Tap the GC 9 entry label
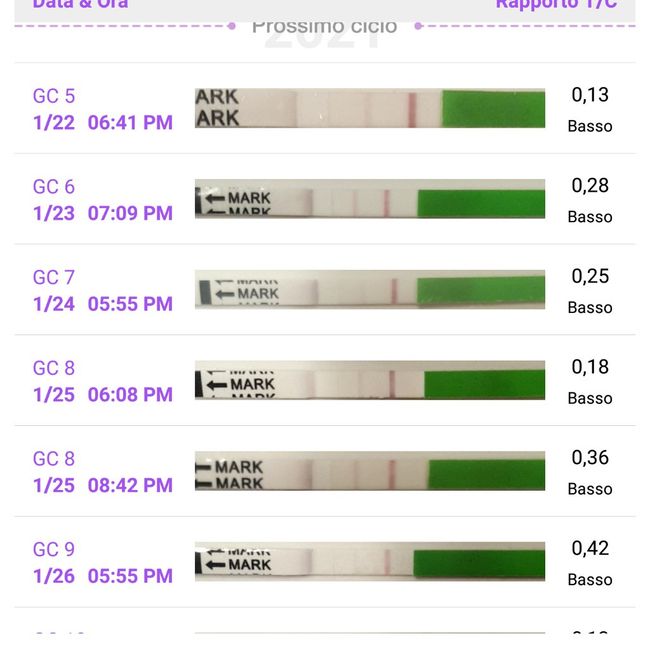Image resolution: width=650 pixels, height=650 pixels. point(54,549)
